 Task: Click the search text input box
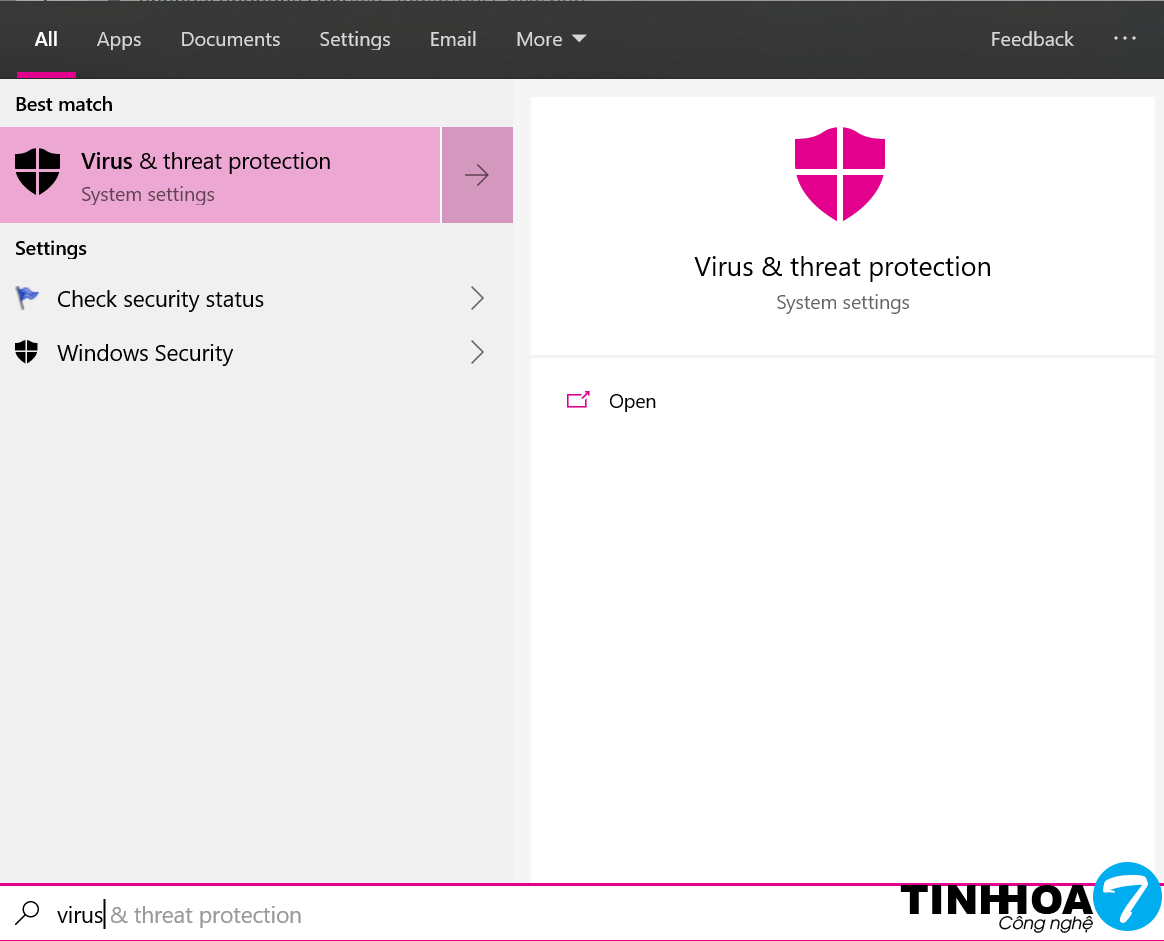pyautogui.click(x=400, y=914)
